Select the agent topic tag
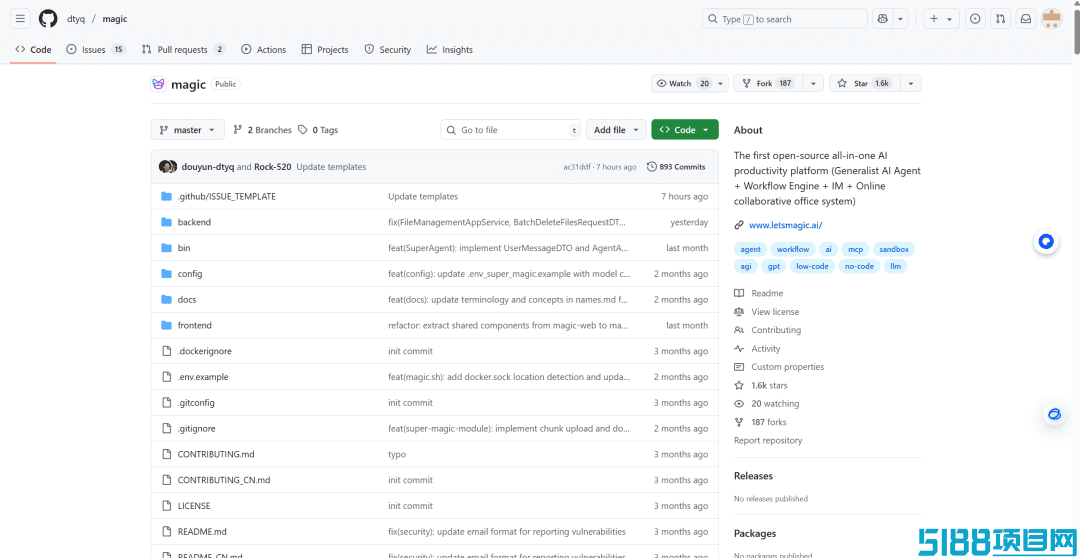This screenshot has height=558, width=1080. point(751,249)
